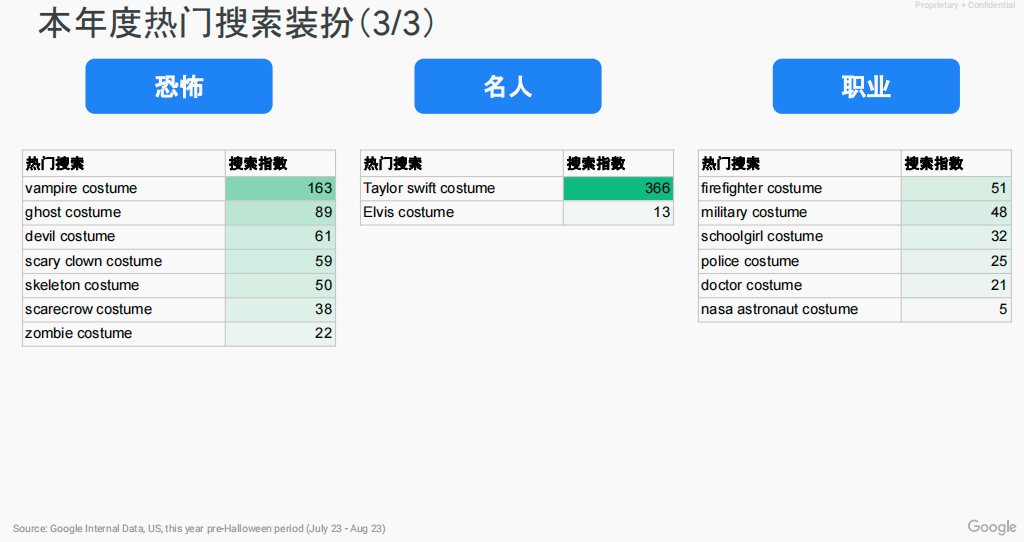The height and width of the screenshot is (542, 1024).
Task: Select the value 32 for schoolgirl costume
Action: (956, 236)
